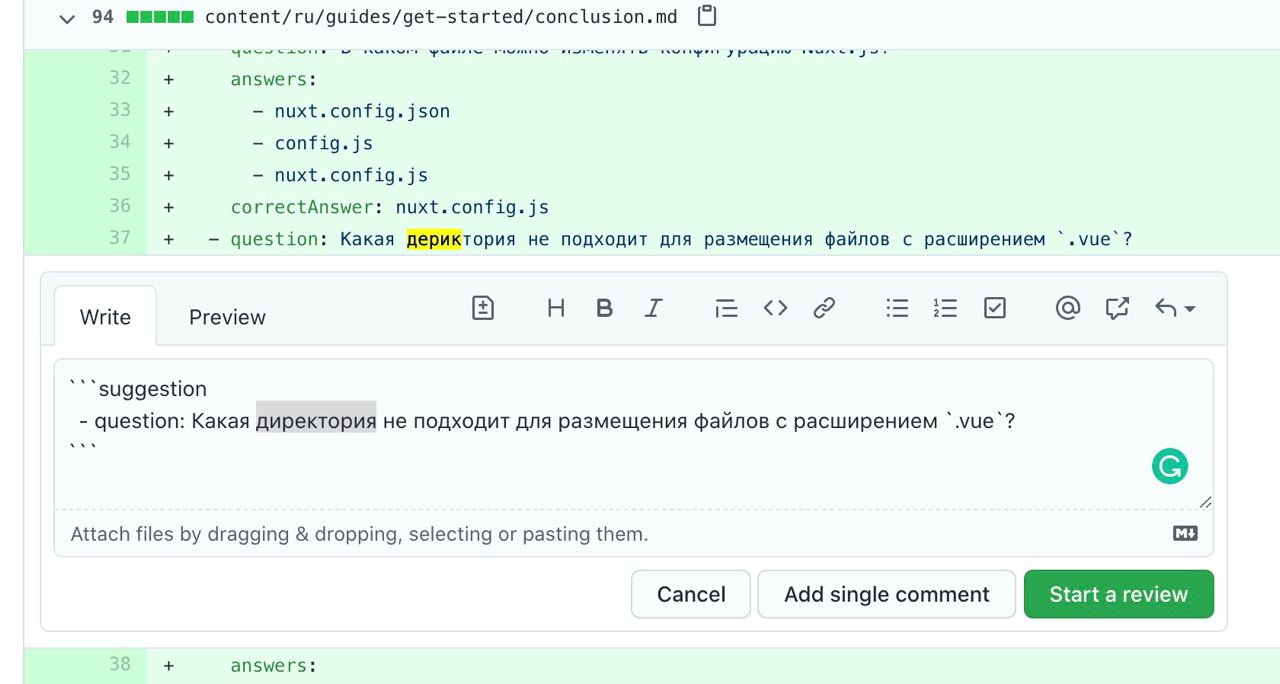
Task: Switch to the Write tab
Action: [105, 317]
